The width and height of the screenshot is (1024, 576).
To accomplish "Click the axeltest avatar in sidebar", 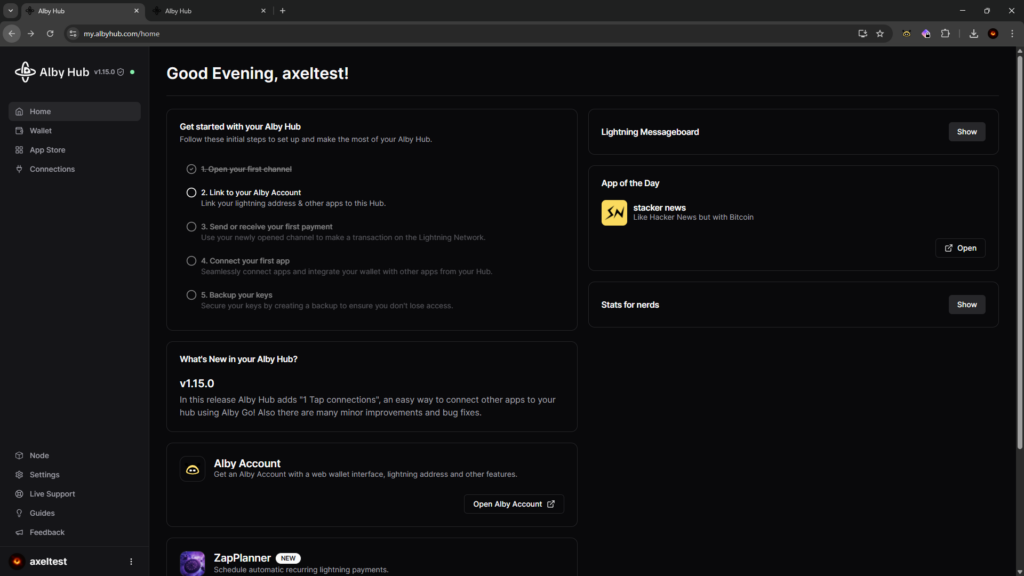I will coord(17,561).
